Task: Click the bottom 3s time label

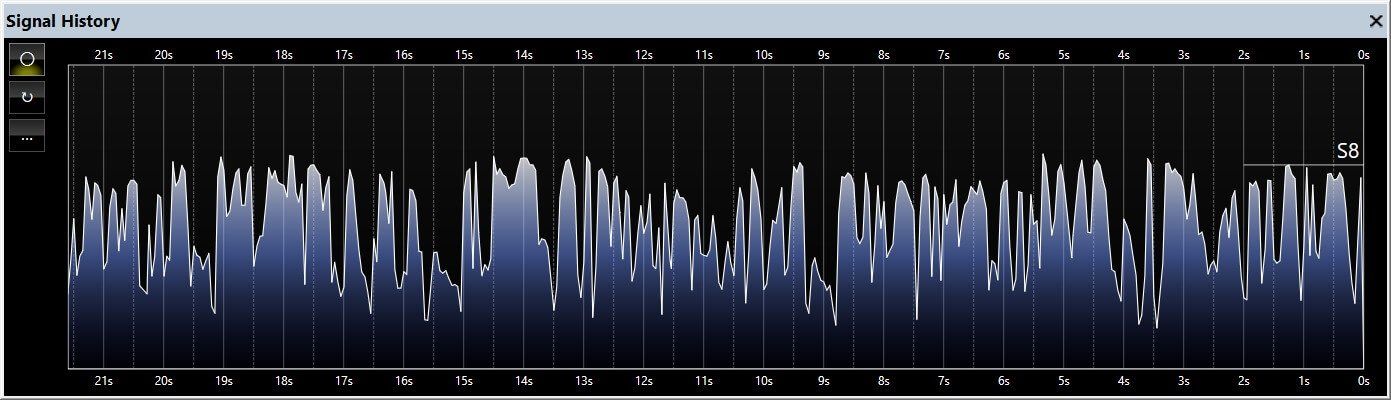Action: [x=1183, y=381]
